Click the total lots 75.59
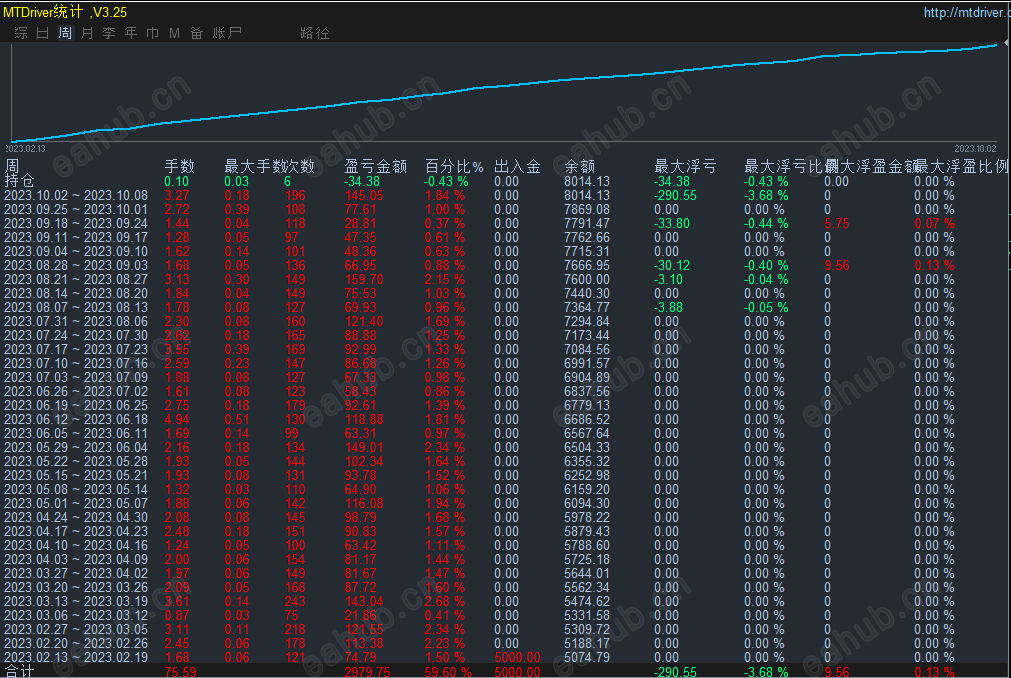 click(x=181, y=672)
